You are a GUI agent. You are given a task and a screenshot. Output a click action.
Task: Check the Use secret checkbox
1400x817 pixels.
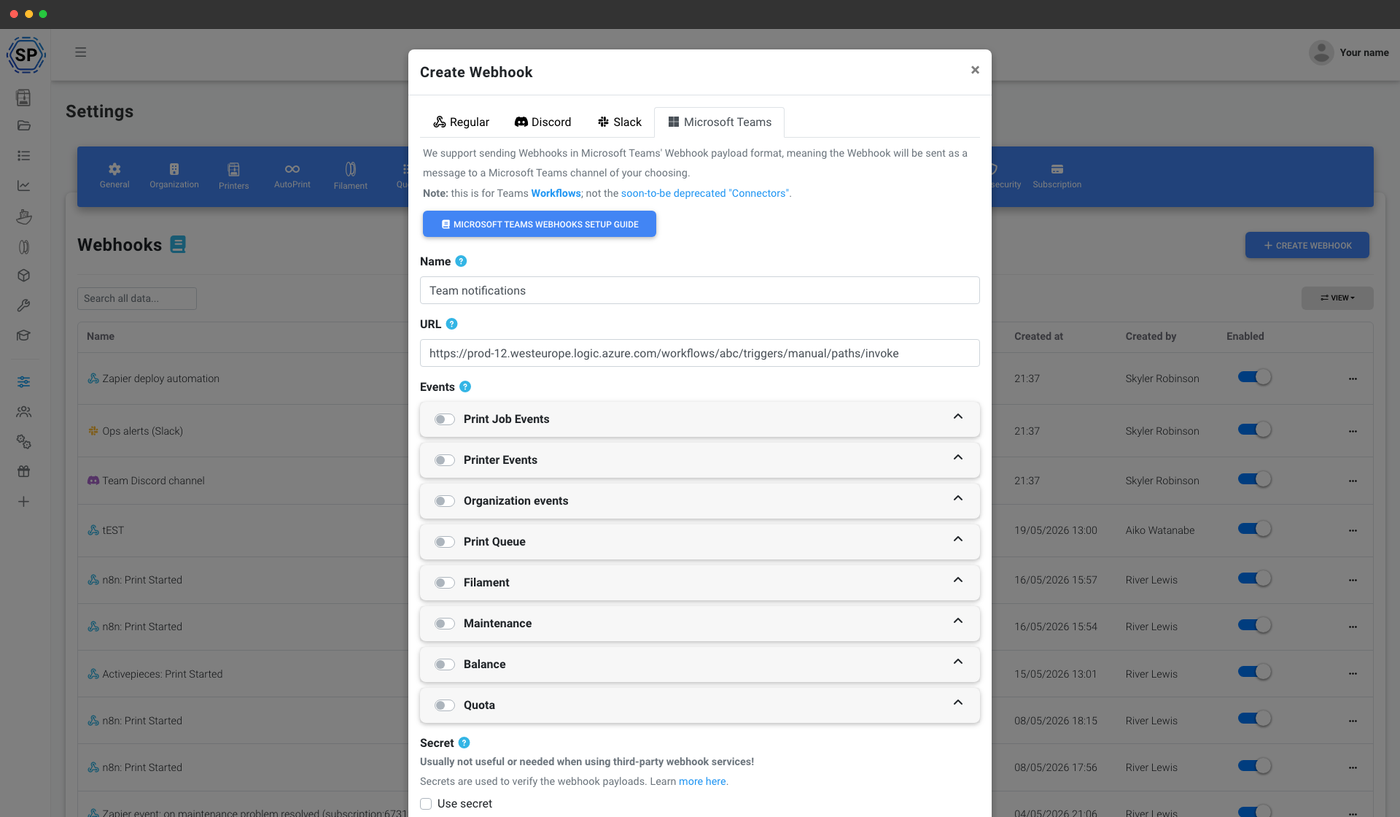pos(426,804)
